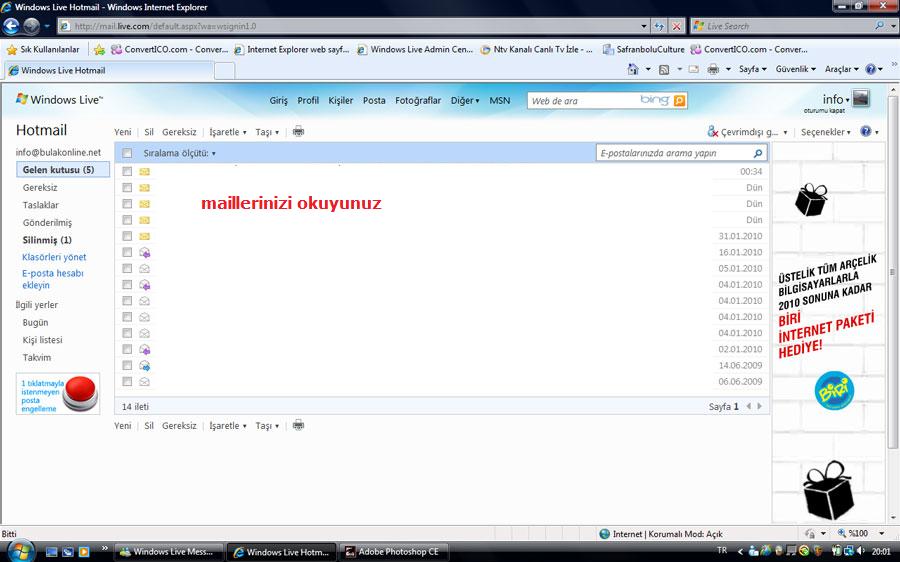Open Fotoğraflar in Windows Live navigation
Image resolution: width=900 pixels, height=562 pixels.
click(x=418, y=100)
